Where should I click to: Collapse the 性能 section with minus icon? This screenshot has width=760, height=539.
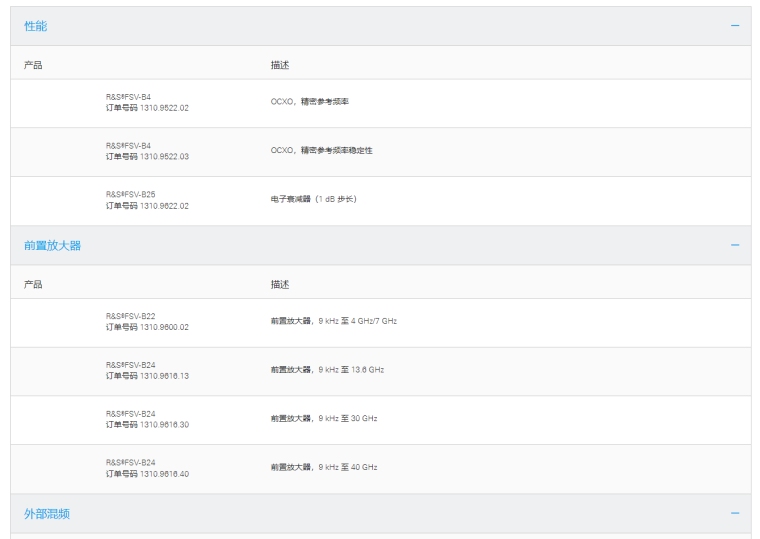tap(735, 26)
